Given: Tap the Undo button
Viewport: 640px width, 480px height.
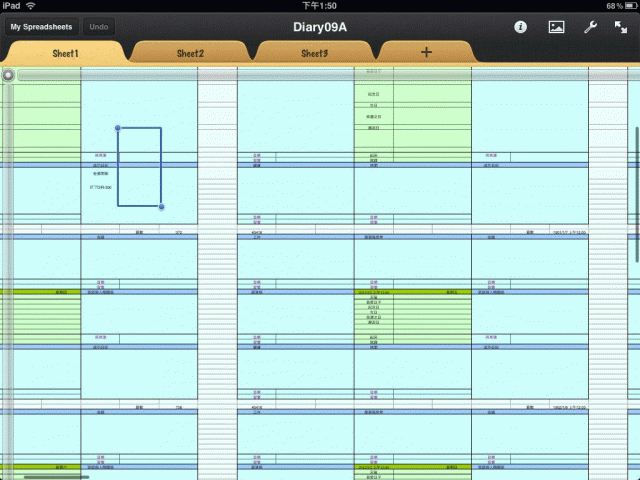Looking at the screenshot, I should (x=99, y=27).
